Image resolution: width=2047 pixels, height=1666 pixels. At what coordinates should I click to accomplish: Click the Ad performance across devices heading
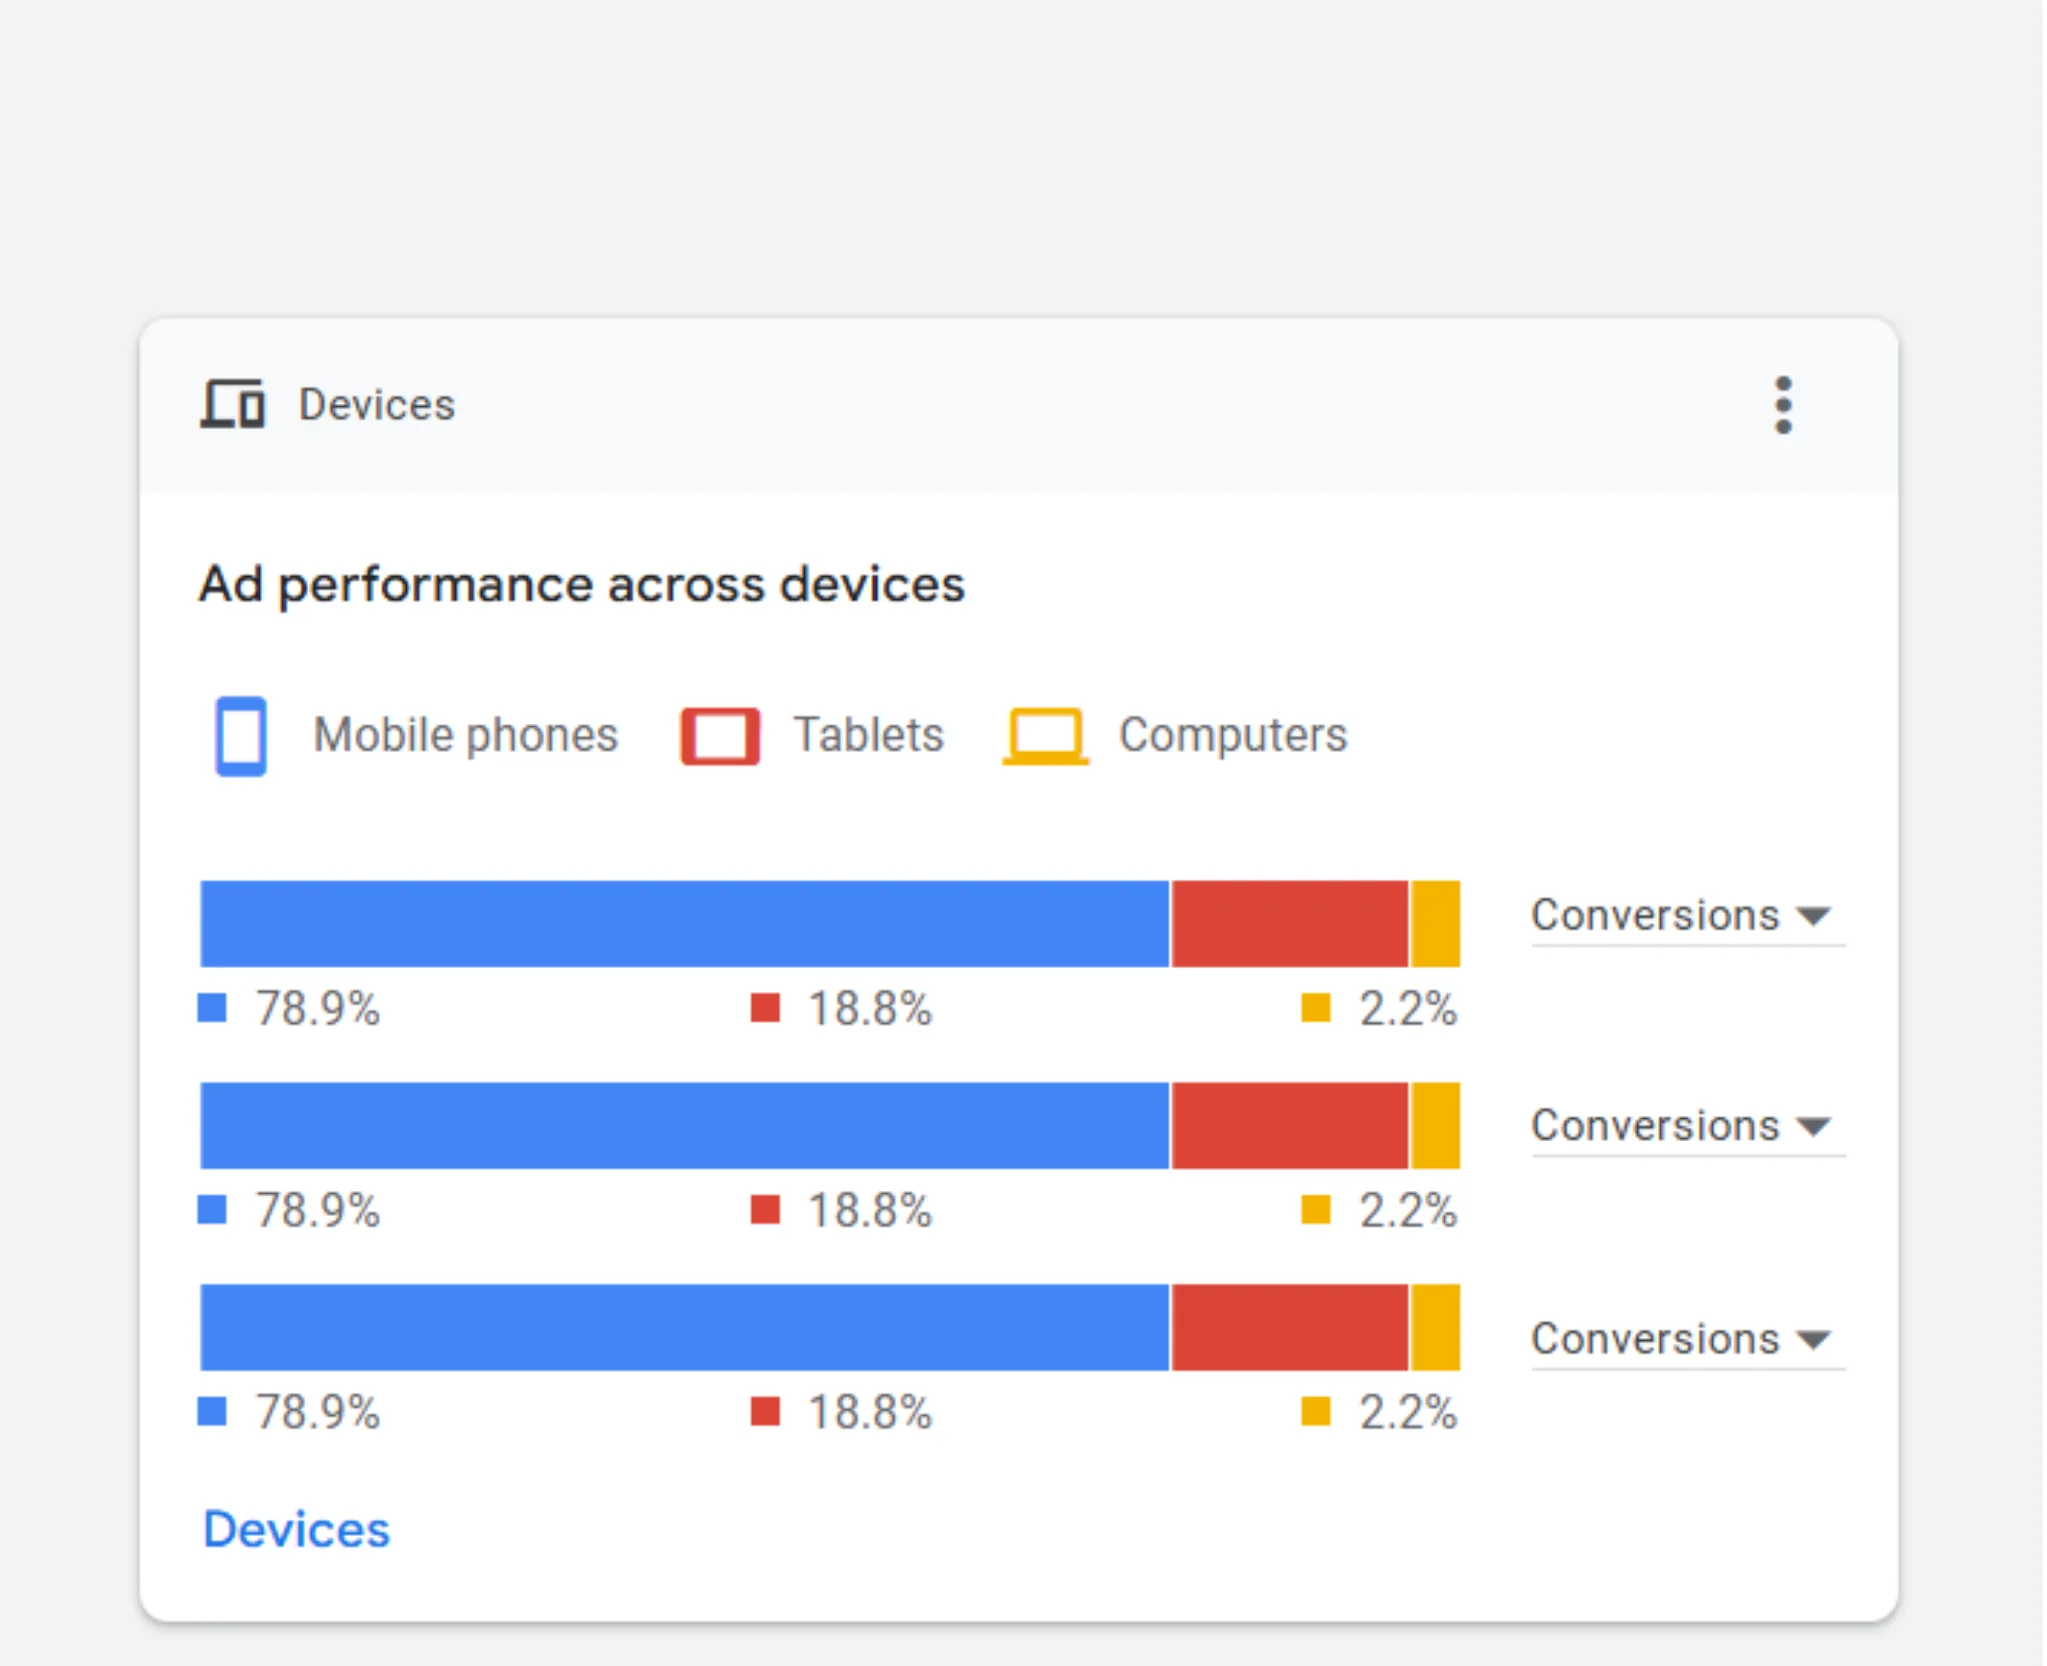[x=582, y=585]
